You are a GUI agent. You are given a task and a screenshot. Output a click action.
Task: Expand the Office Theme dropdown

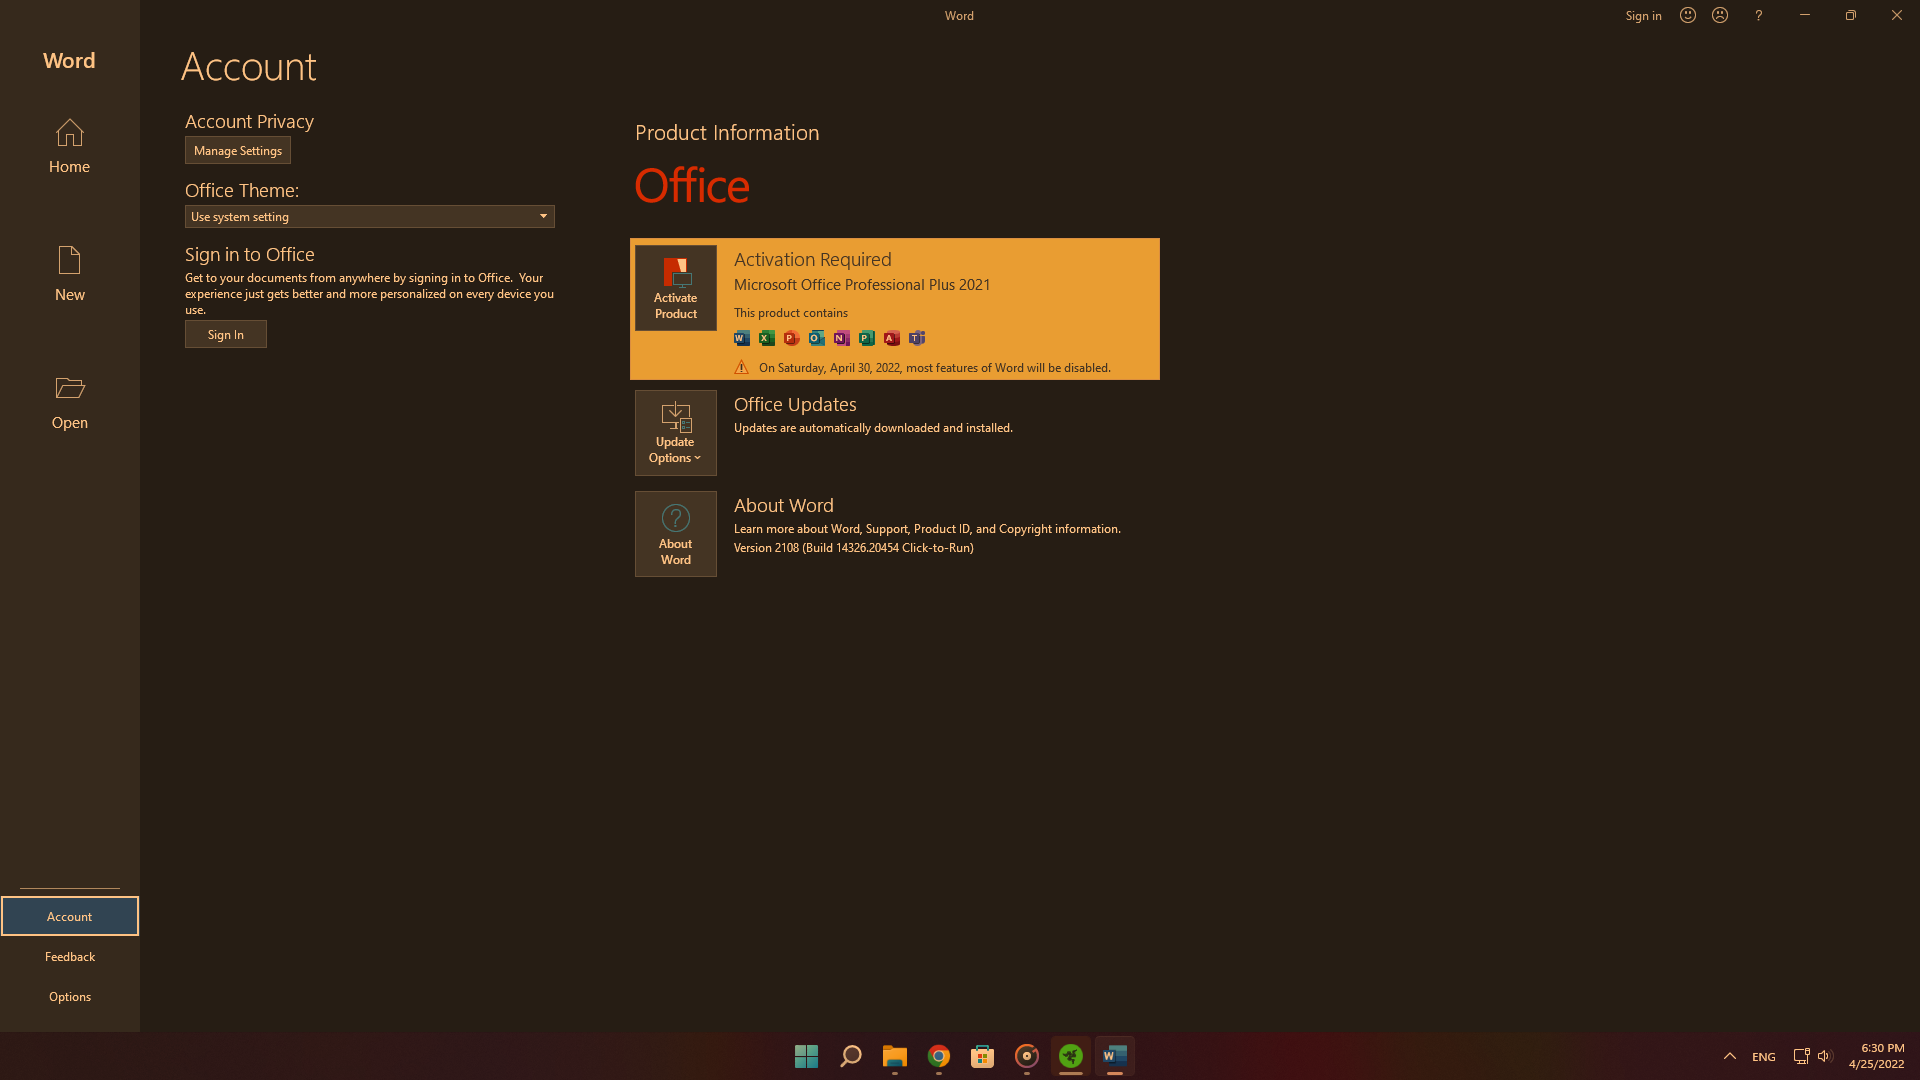tap(370, 216)
